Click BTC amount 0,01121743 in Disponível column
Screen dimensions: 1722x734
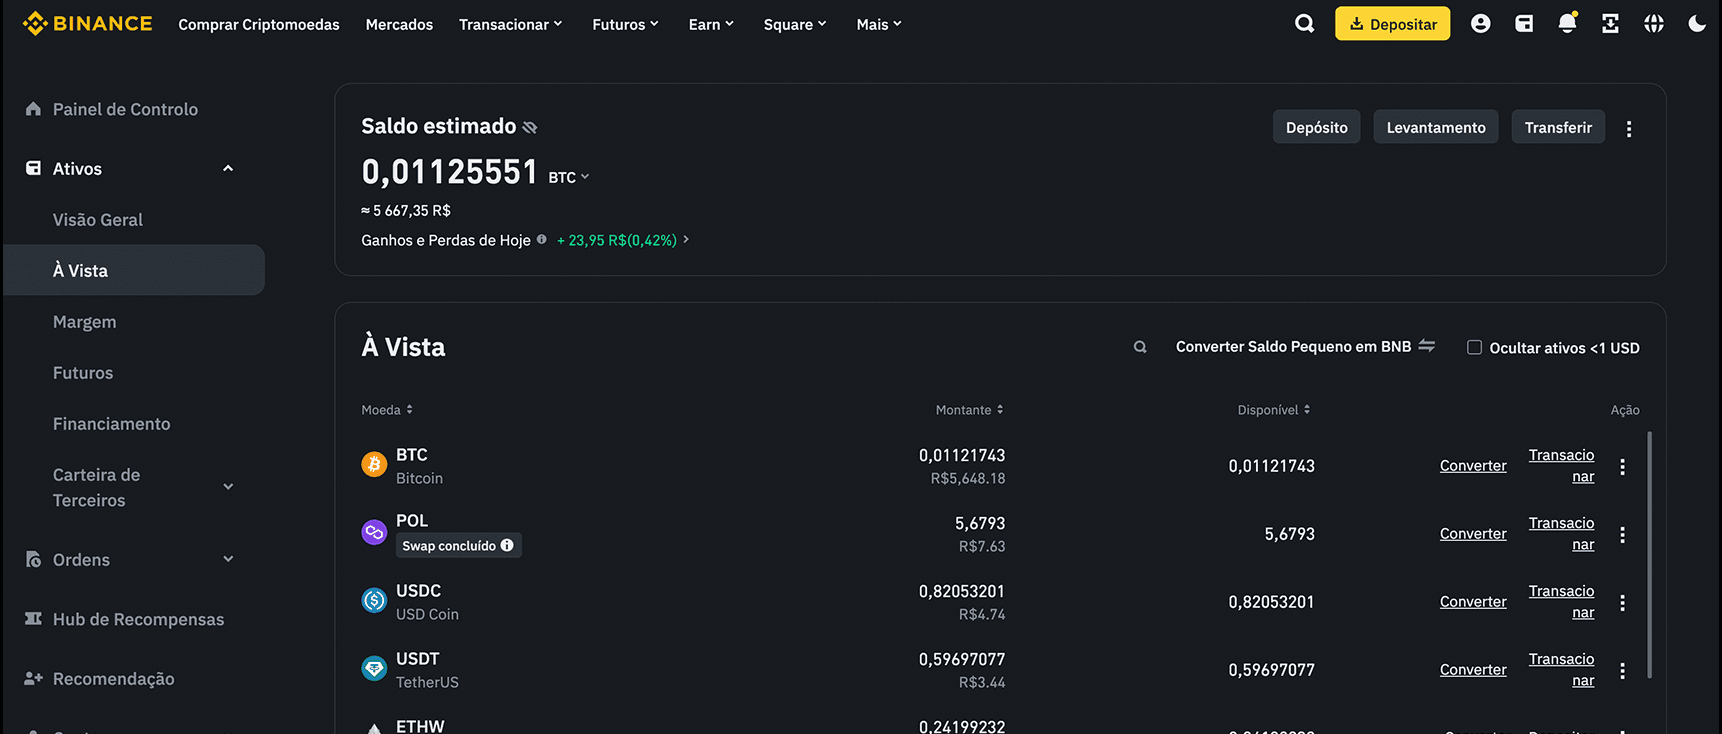[x=1271, y=466]
